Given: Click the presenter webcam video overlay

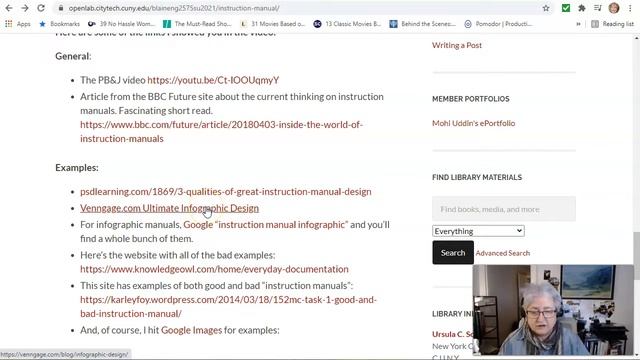Looking at the screenshot, I should [x=553, y=310].
